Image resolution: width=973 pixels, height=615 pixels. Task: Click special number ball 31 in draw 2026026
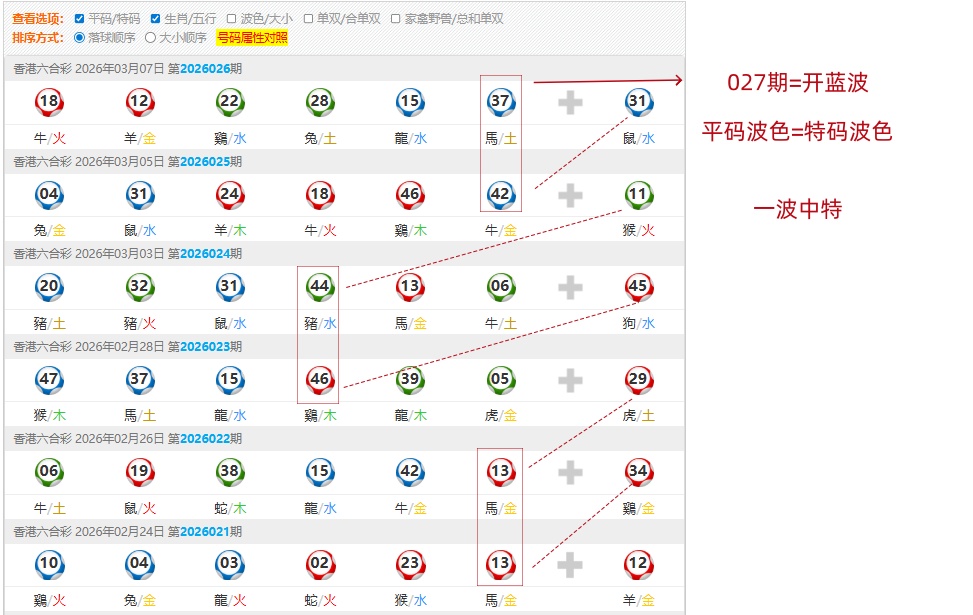tap(638, 101)
